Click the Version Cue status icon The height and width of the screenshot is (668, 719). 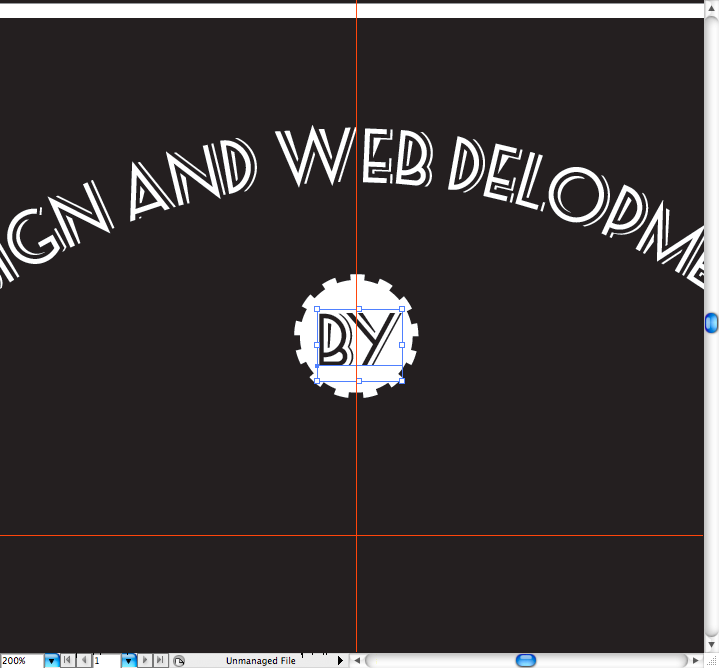click(x=179, y=661)
